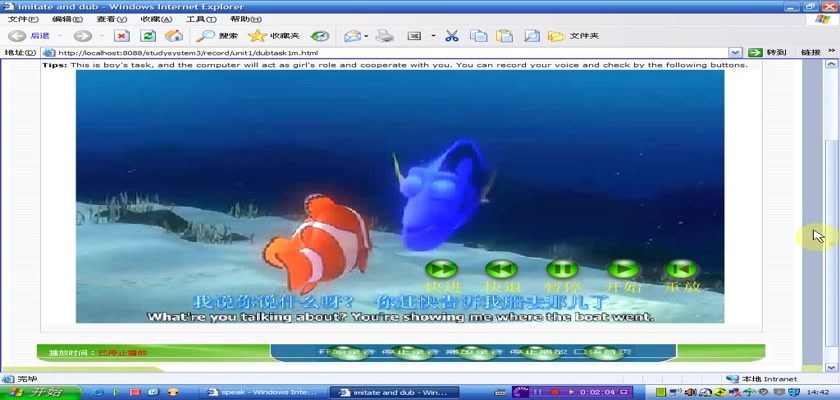The height and width of the screenshot is (400, 840).
Task: Click the rightmost green button in recording bar
Action: point(603,353)
